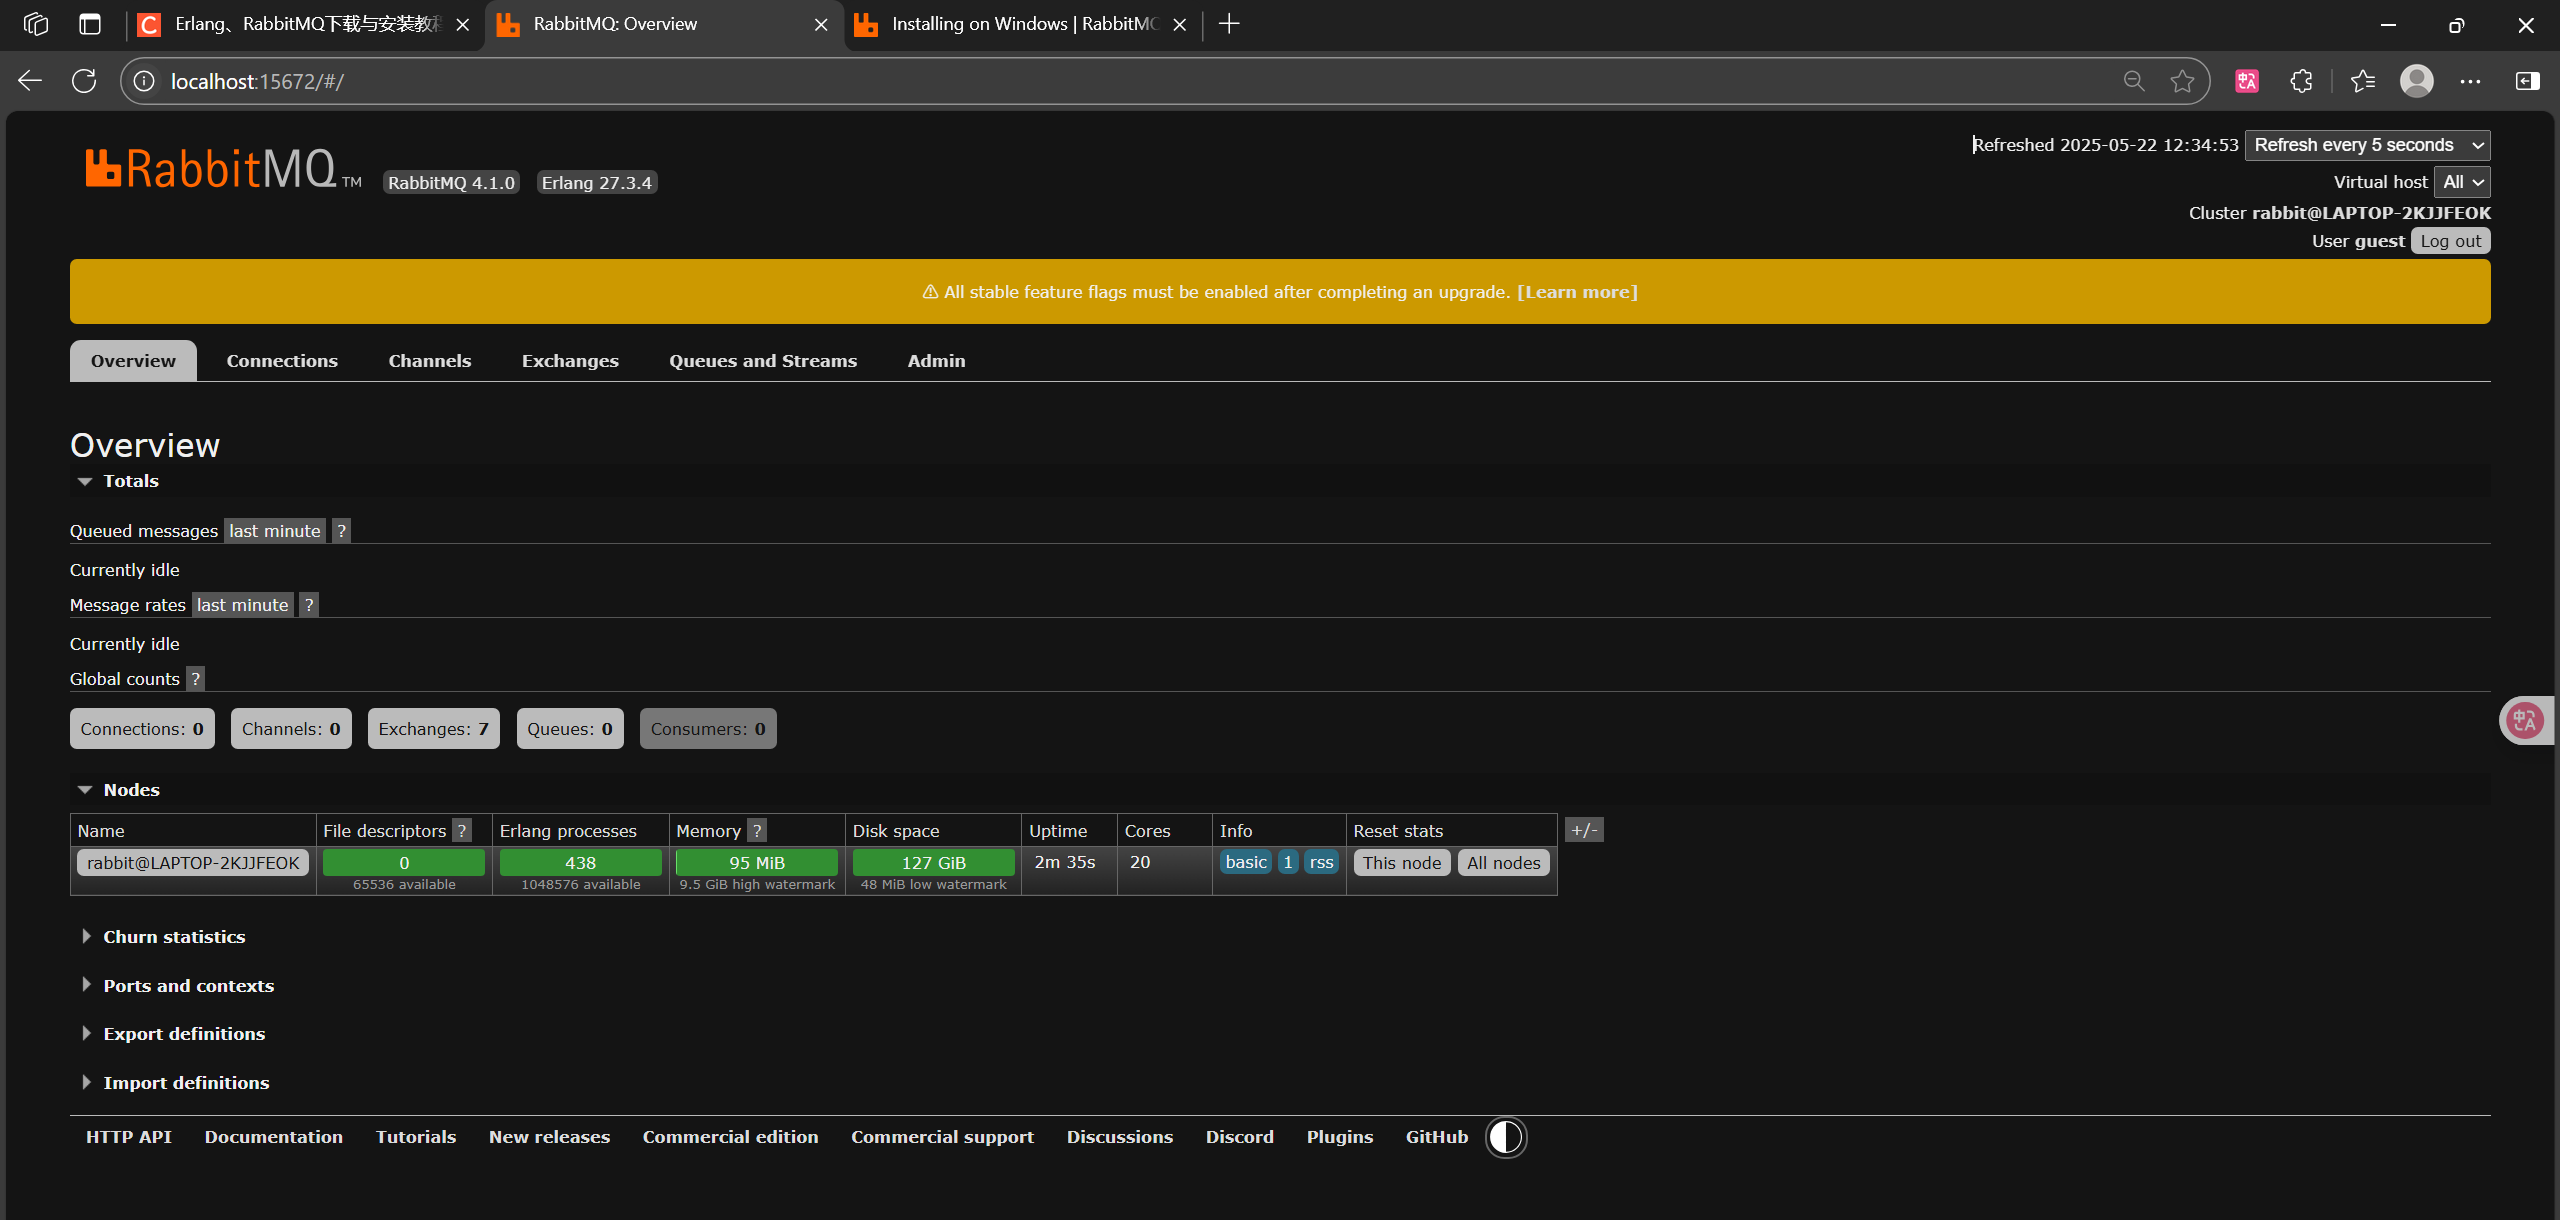Viewport: 2560px width, 1220px height.
Task: Open help for Global counts
Action: click(195, 679)
